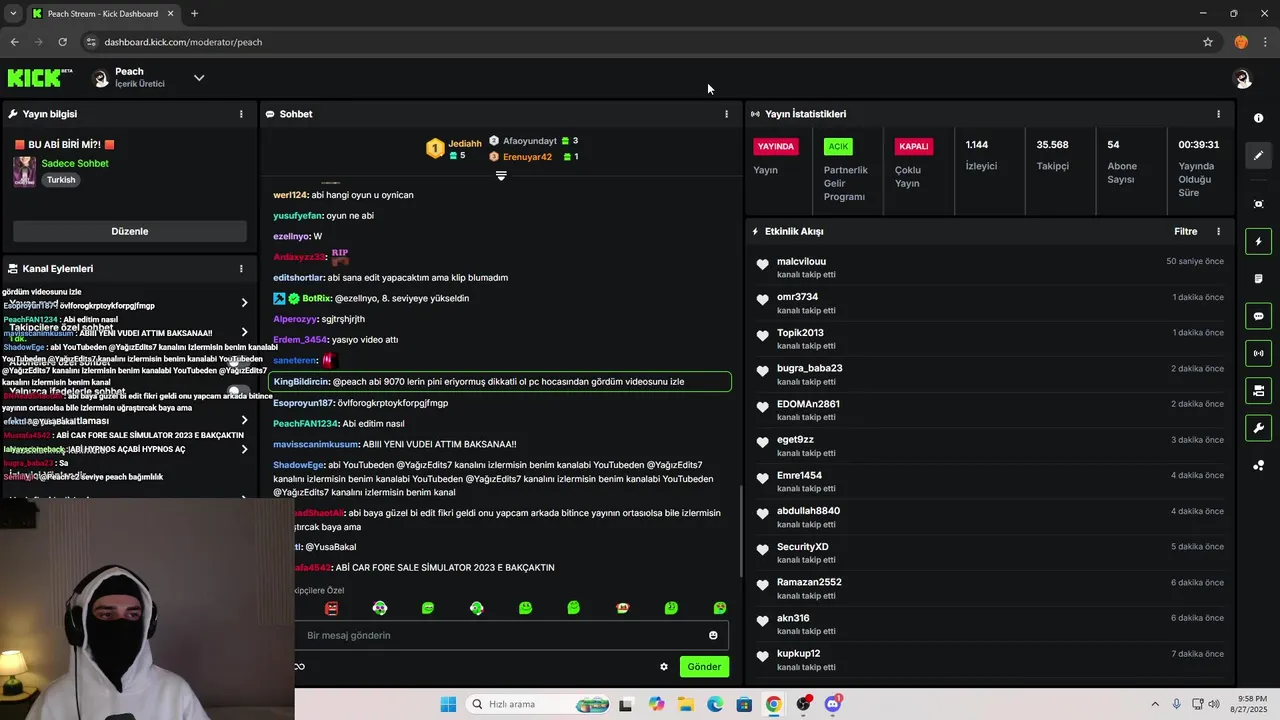Screen dimensions: 1280x720
Task: Toggle the chat bubble panel icon
Action: 1258,316
